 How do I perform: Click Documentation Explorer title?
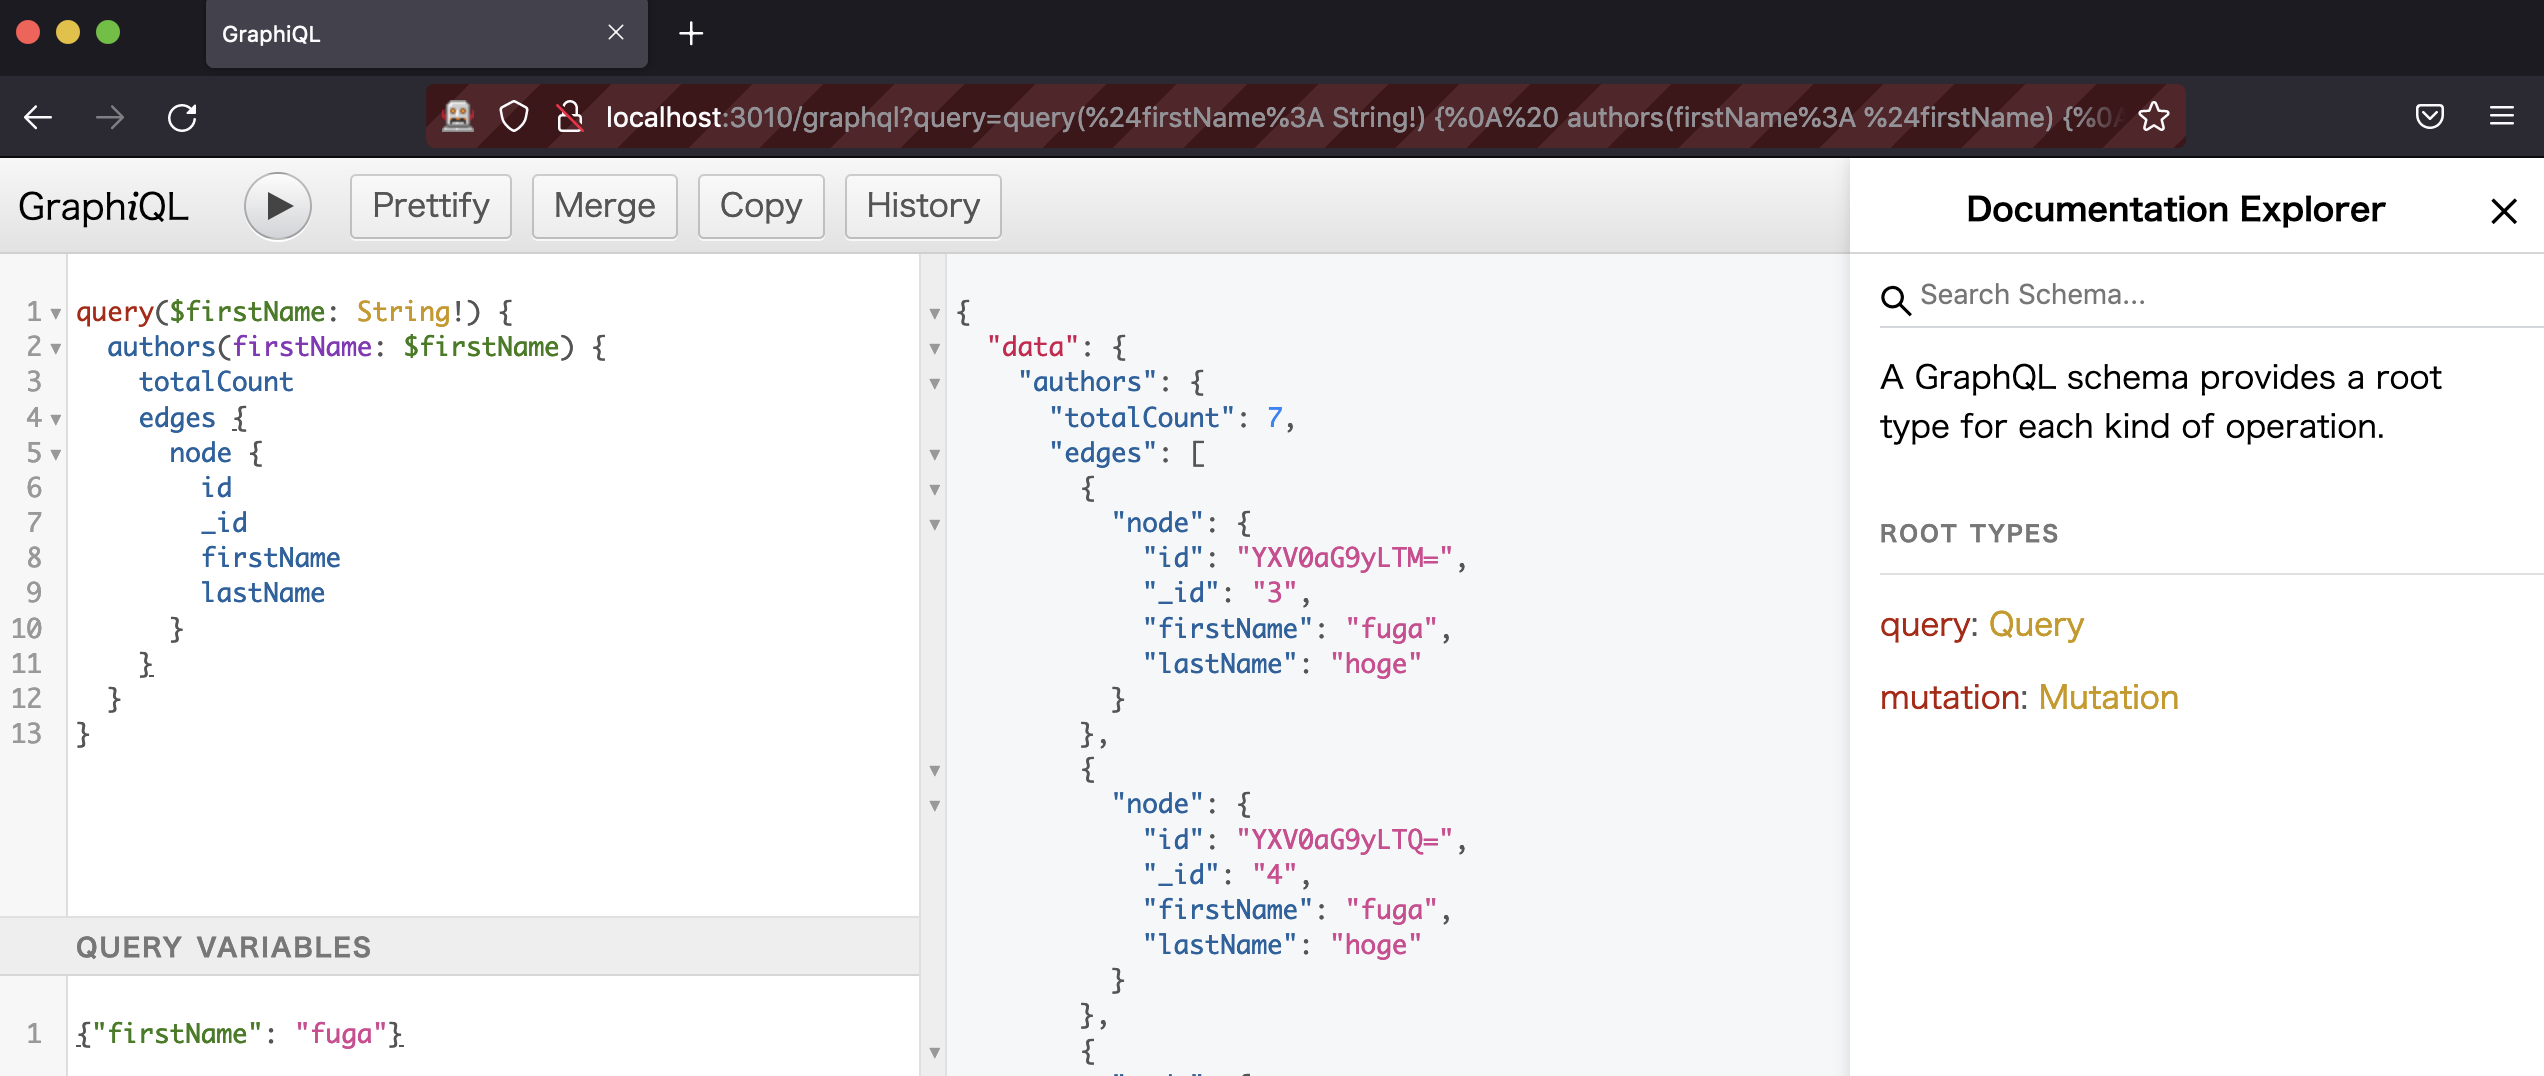pos(2175,209)
